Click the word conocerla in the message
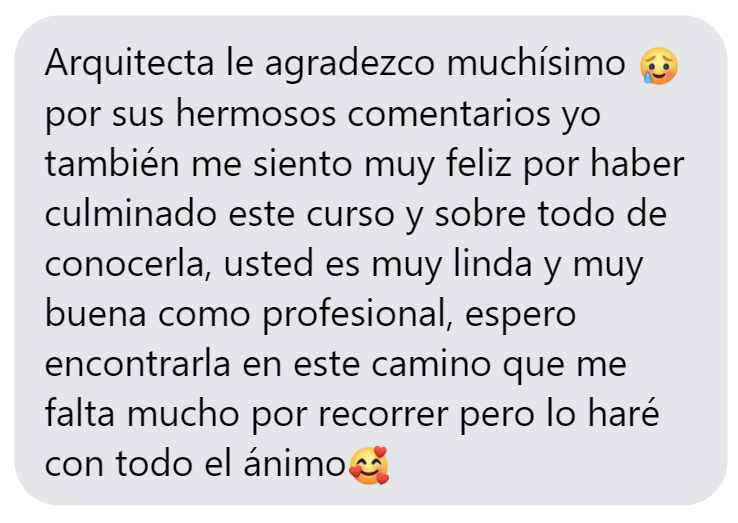 click(125, 264)
